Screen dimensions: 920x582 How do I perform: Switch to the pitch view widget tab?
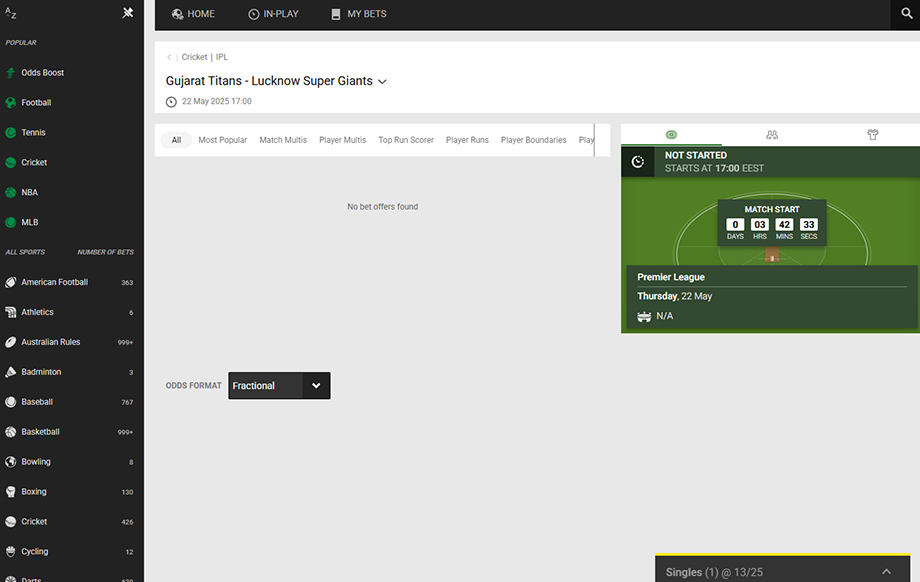click(x=671, y=135)
